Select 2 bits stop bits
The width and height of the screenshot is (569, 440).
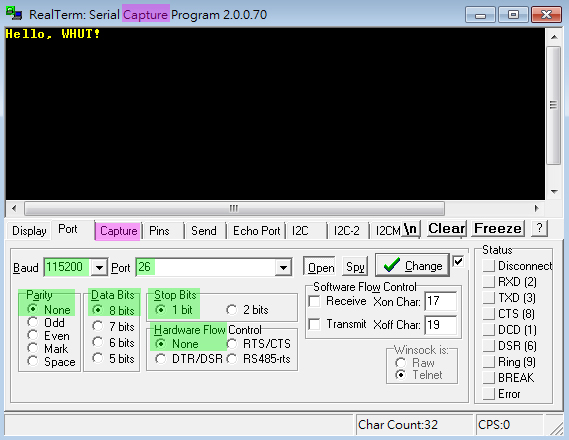247,310
